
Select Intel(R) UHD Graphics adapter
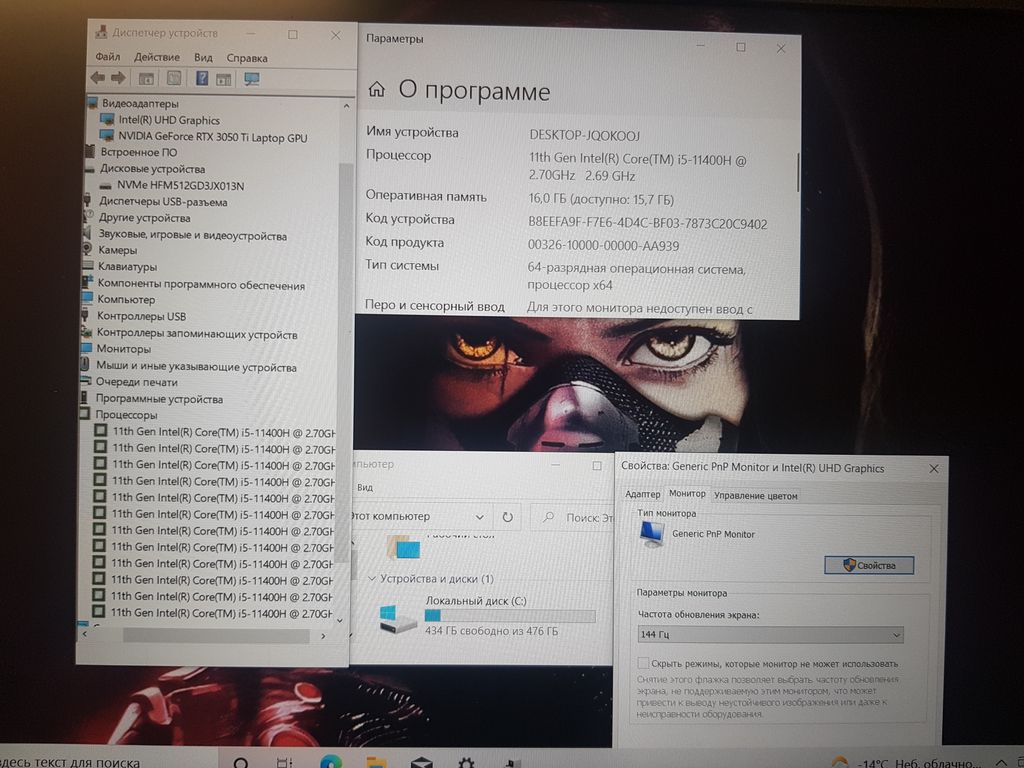[168, 120]
